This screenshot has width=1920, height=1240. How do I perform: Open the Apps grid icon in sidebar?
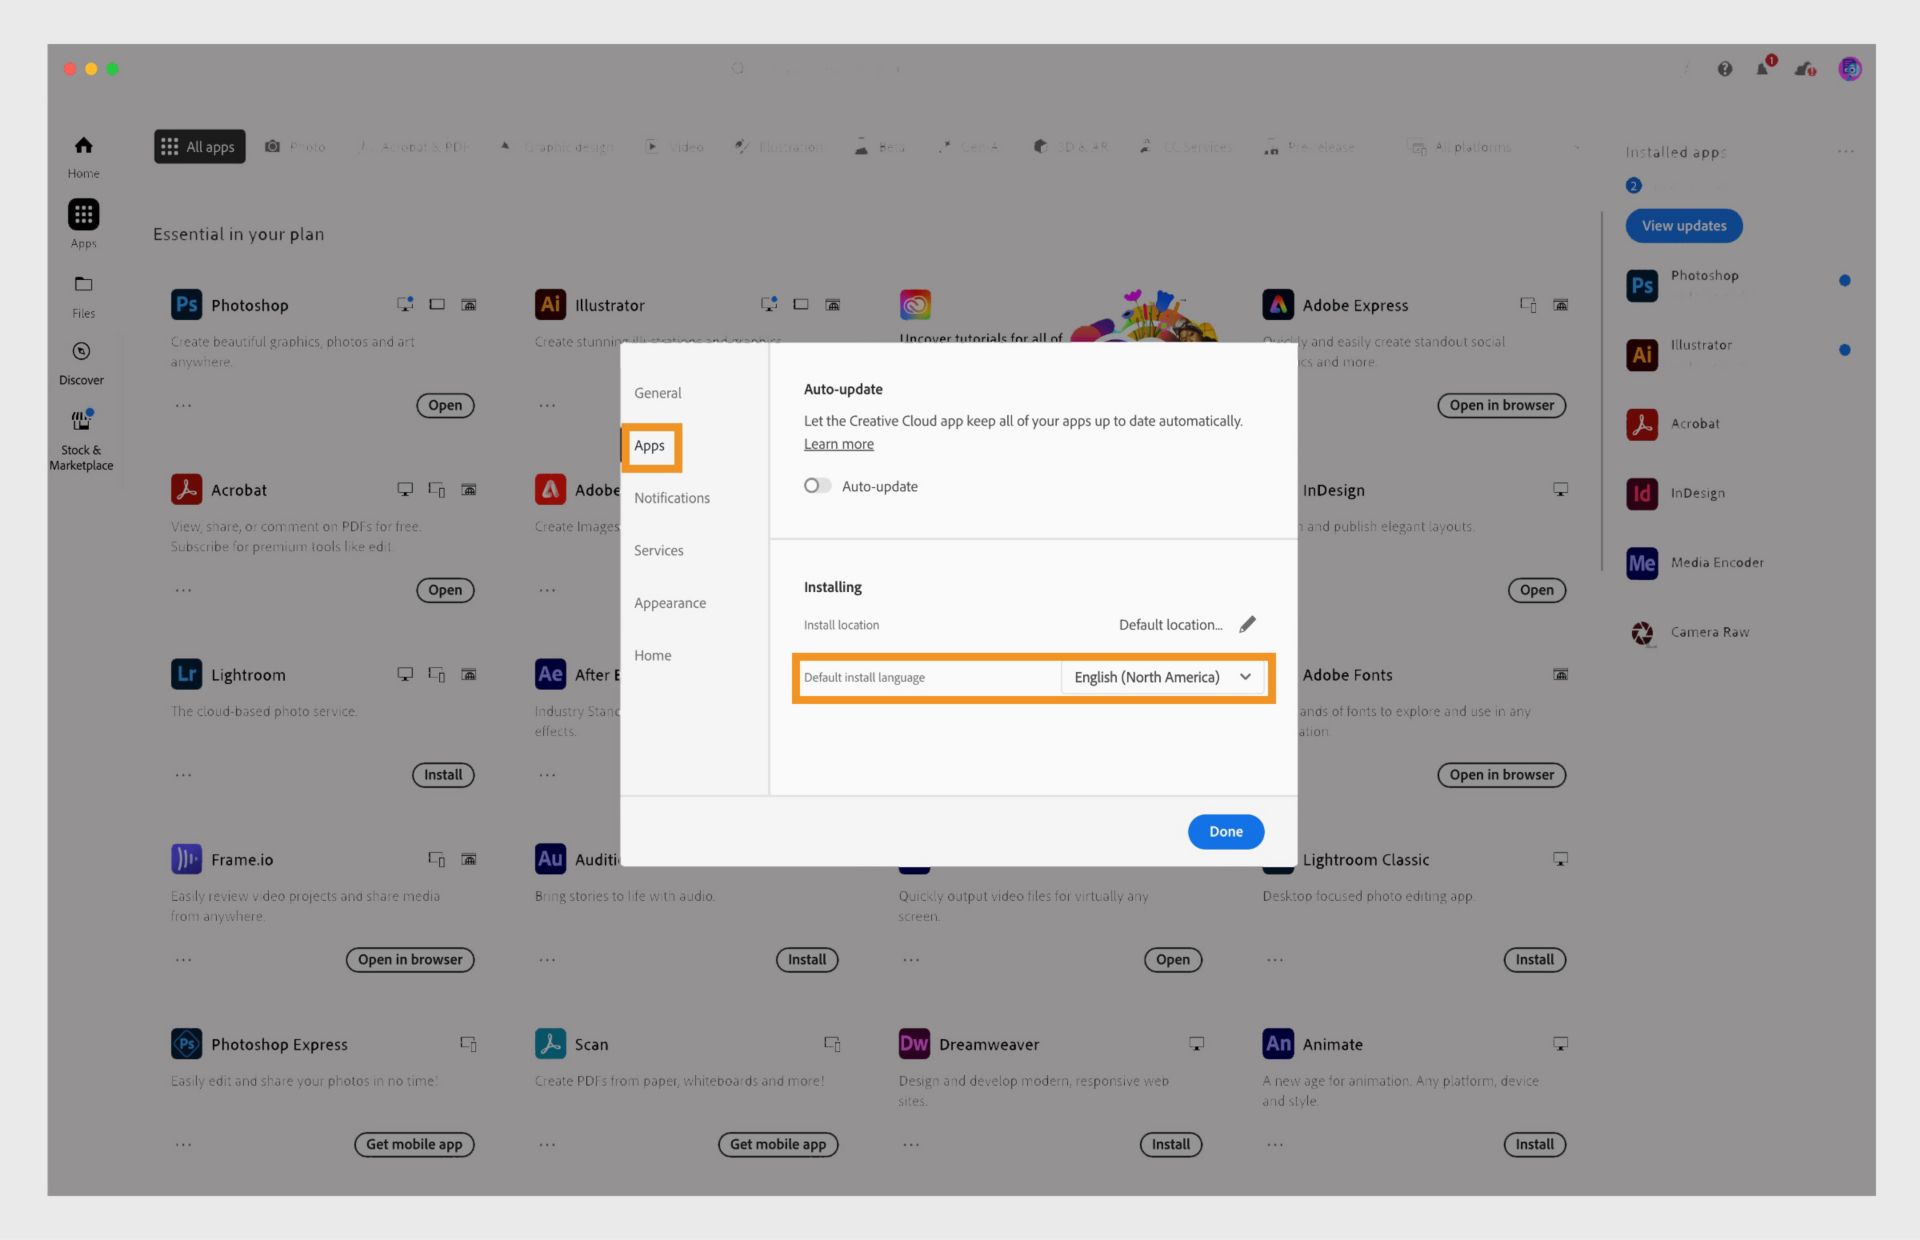tap(84, 214)
